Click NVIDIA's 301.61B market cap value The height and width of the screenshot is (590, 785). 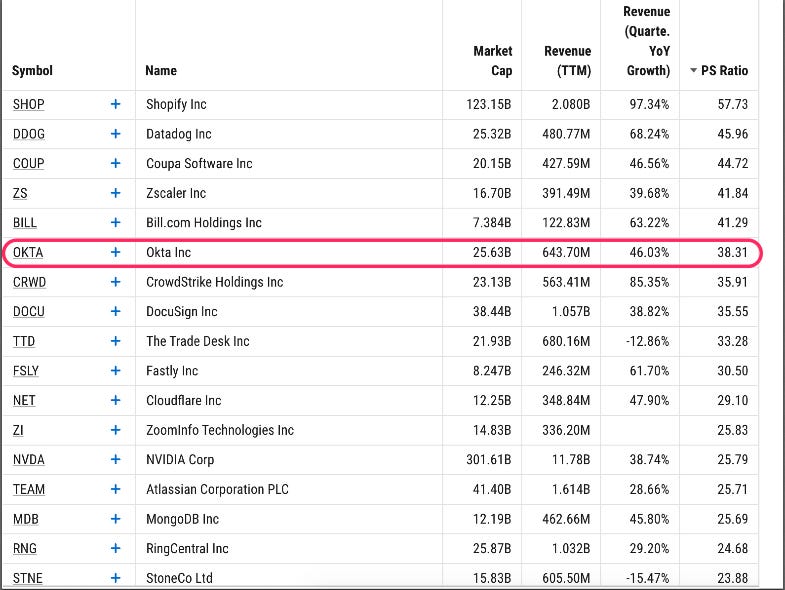pyautogui.click(x=489, y=459)
